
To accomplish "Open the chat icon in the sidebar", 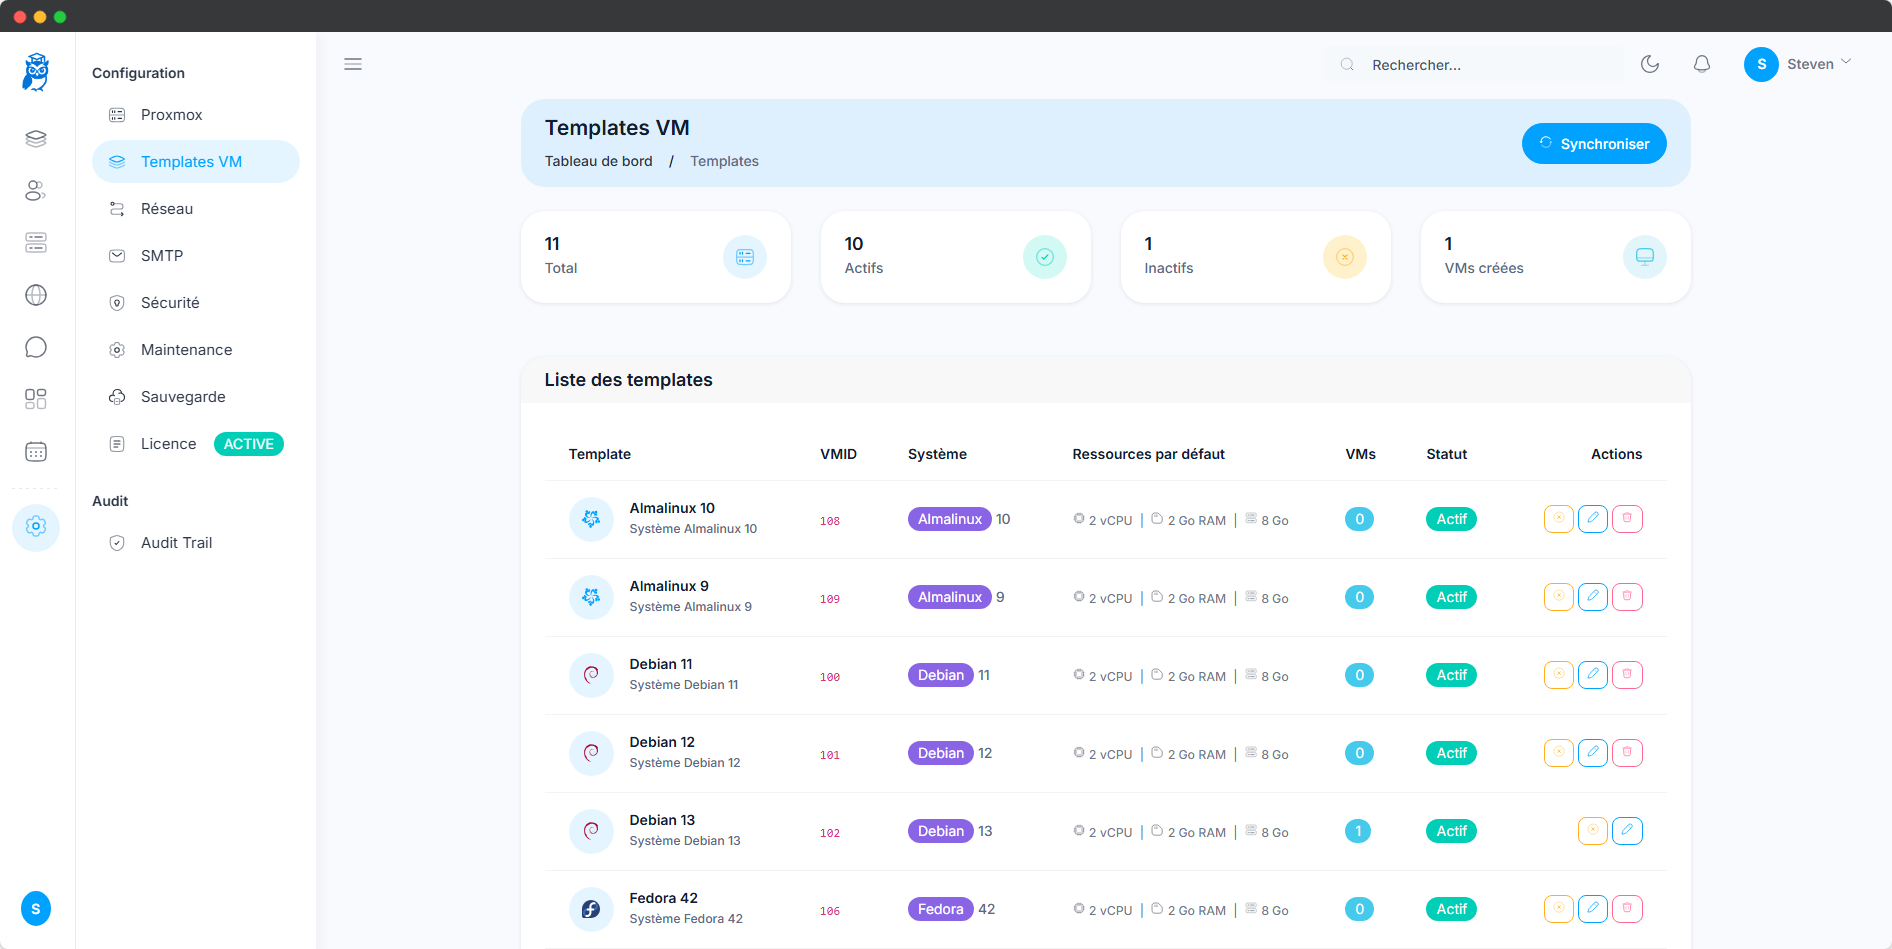I will pyautogui.click(x=36, y=347).
